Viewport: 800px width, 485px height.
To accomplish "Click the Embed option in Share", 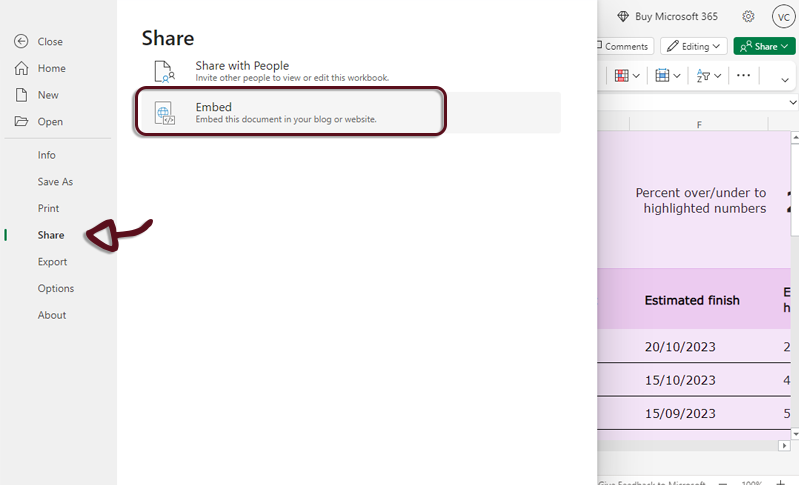I will tap(289, 112).
